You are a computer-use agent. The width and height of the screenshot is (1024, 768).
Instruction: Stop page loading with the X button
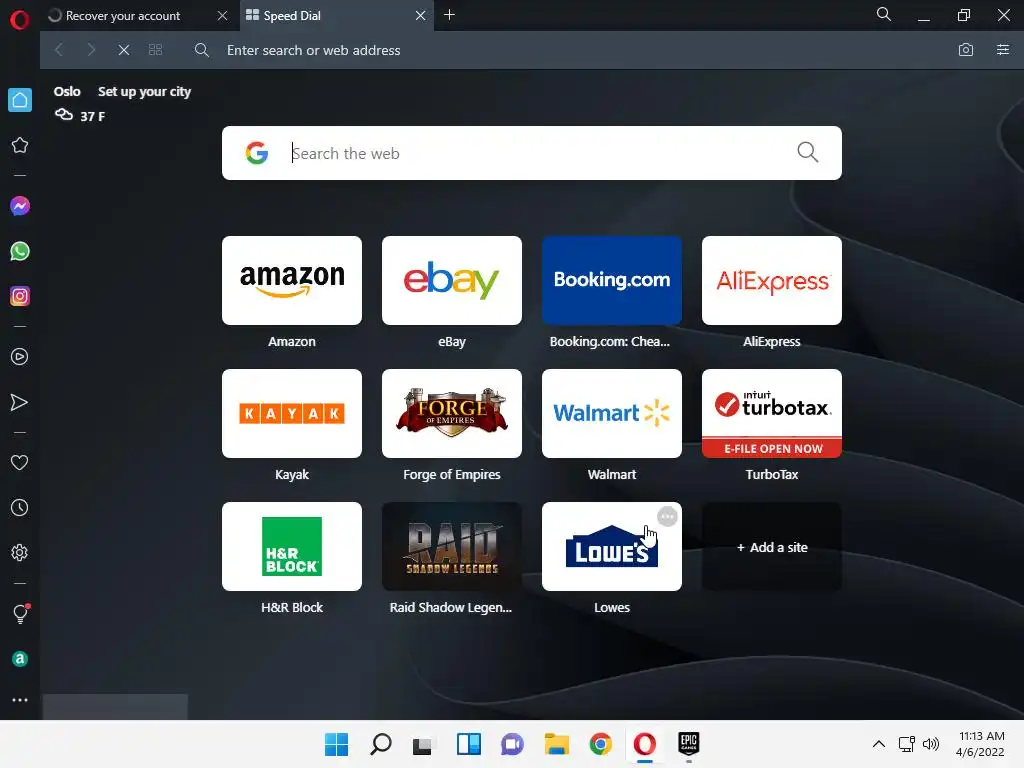click(123, 50)
